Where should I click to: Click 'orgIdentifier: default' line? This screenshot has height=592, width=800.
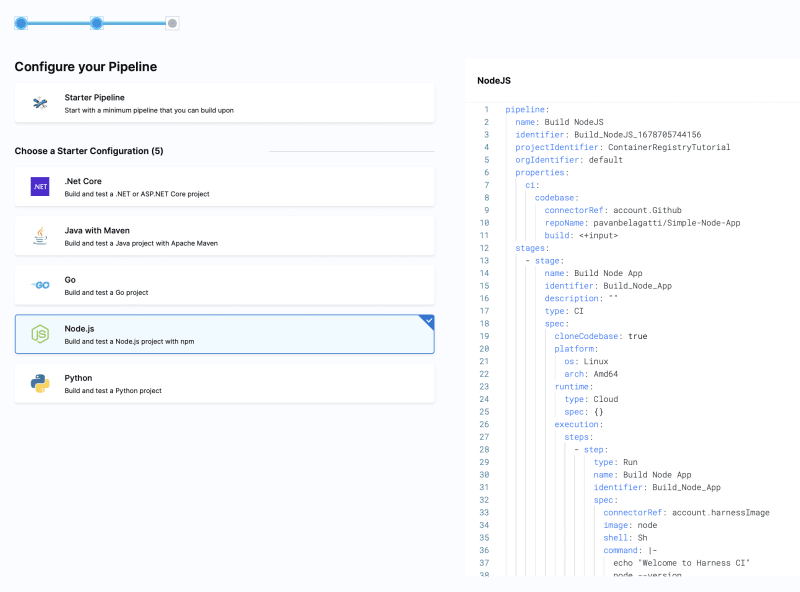[569, 160]
